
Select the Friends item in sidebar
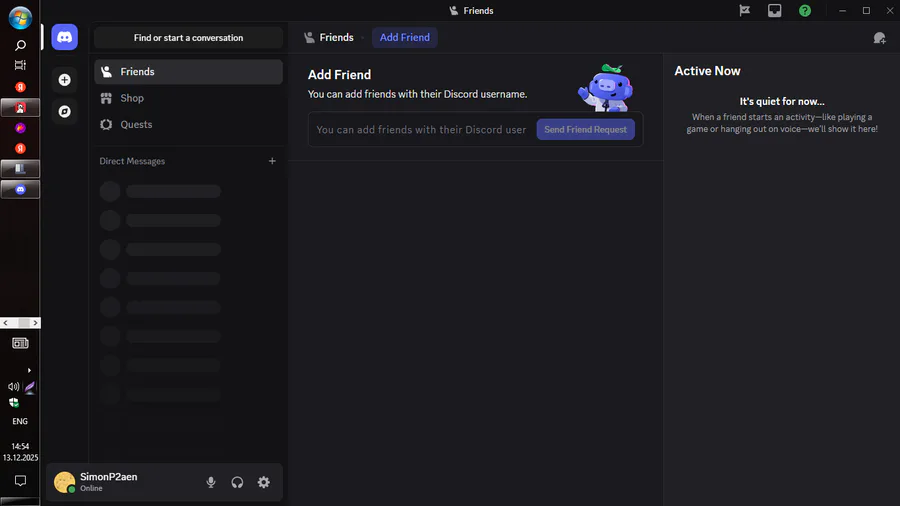(x=188, y=72)
